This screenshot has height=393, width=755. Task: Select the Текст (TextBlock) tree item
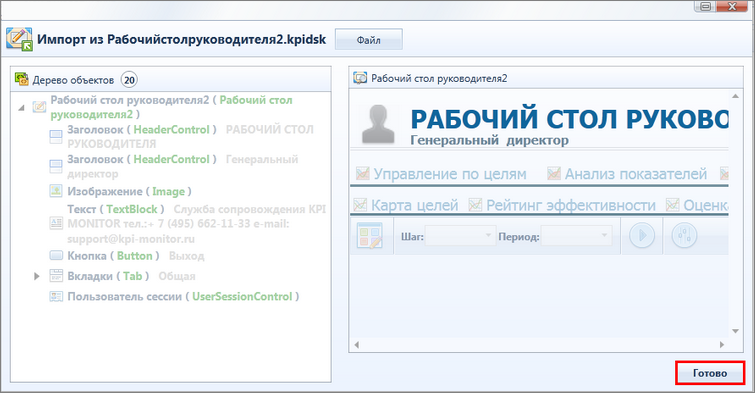[x=196, y=224]
